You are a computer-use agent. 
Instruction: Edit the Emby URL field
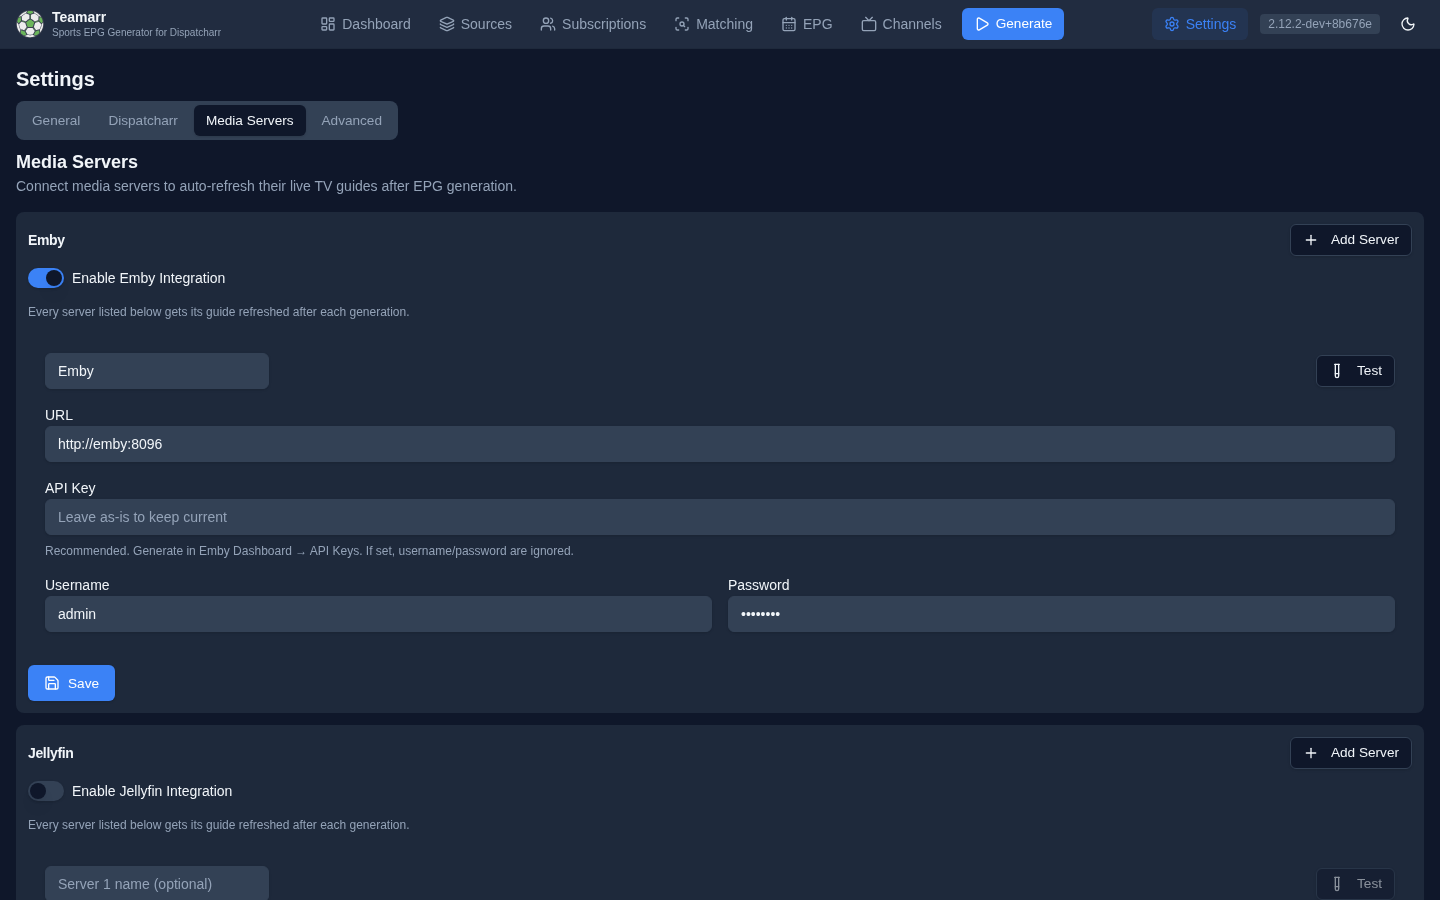click(720, 444)
